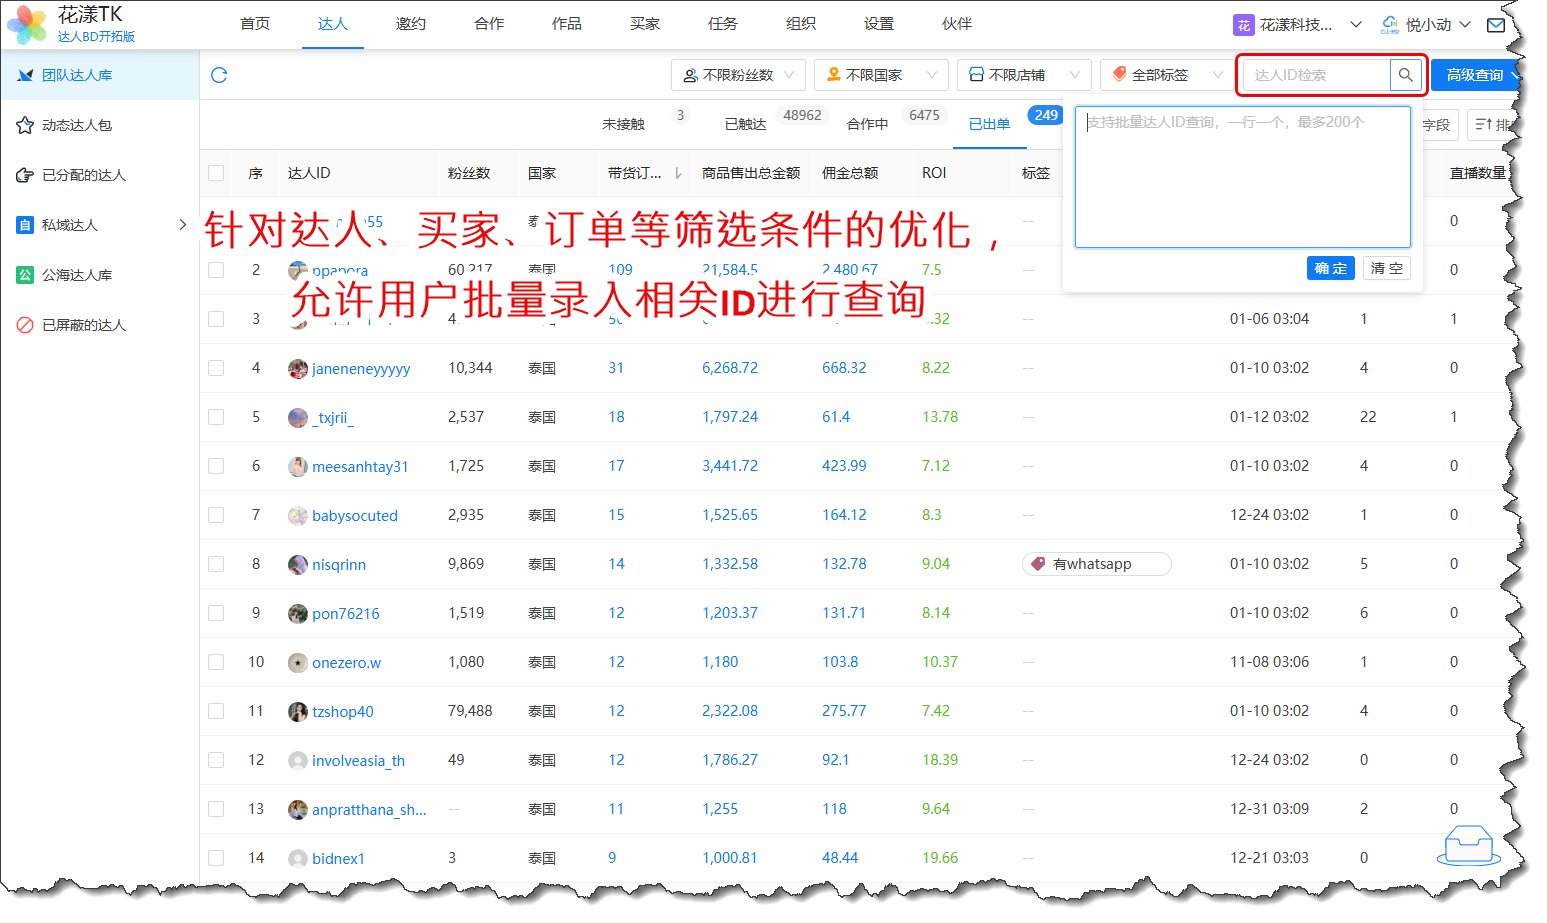Click the refresh icon above the table
This screenshot has height=923, width=1547.
pyautogui.click(x=219, y=75)
